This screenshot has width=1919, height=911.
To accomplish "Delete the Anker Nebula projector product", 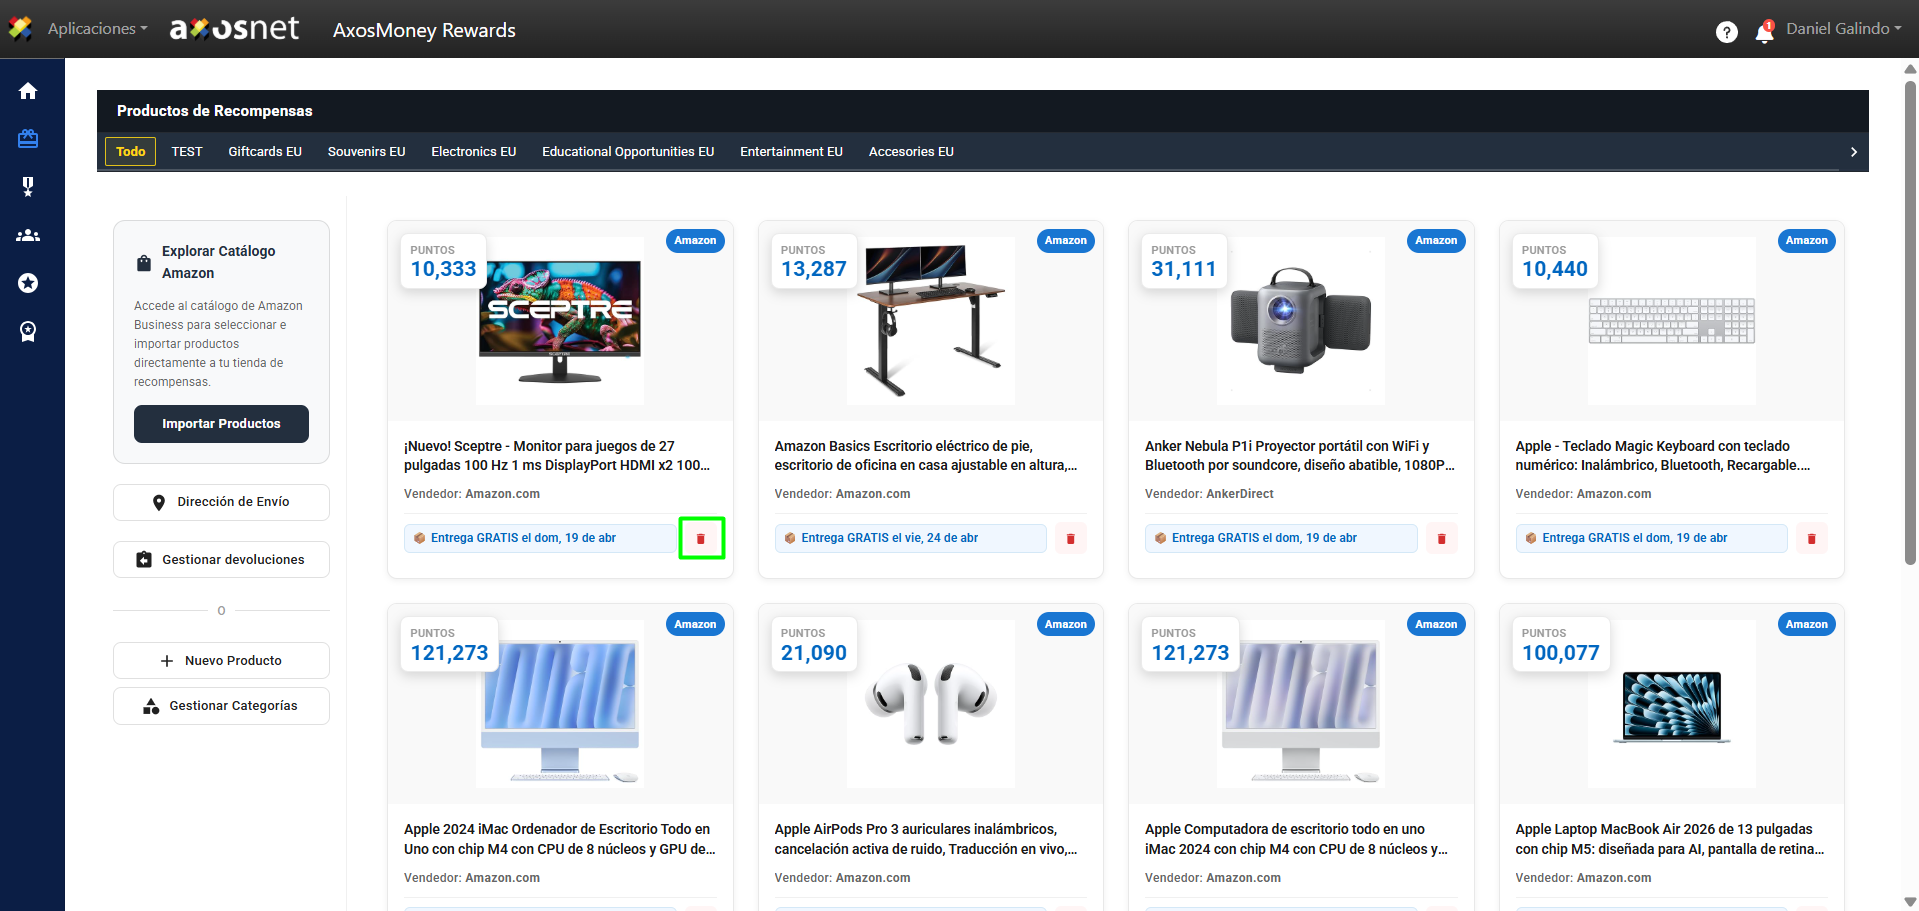I will (x=1441, y=539).
